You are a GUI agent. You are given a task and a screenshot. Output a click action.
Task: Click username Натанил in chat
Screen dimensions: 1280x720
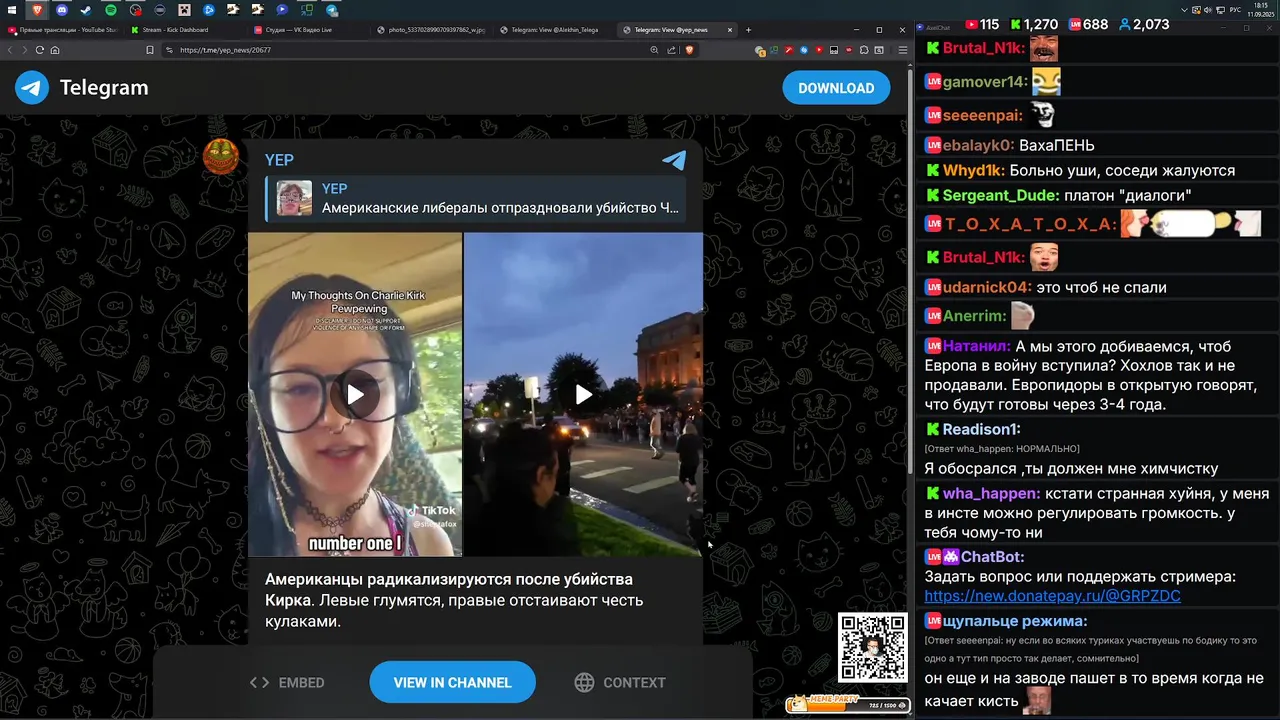click(976, 346)
